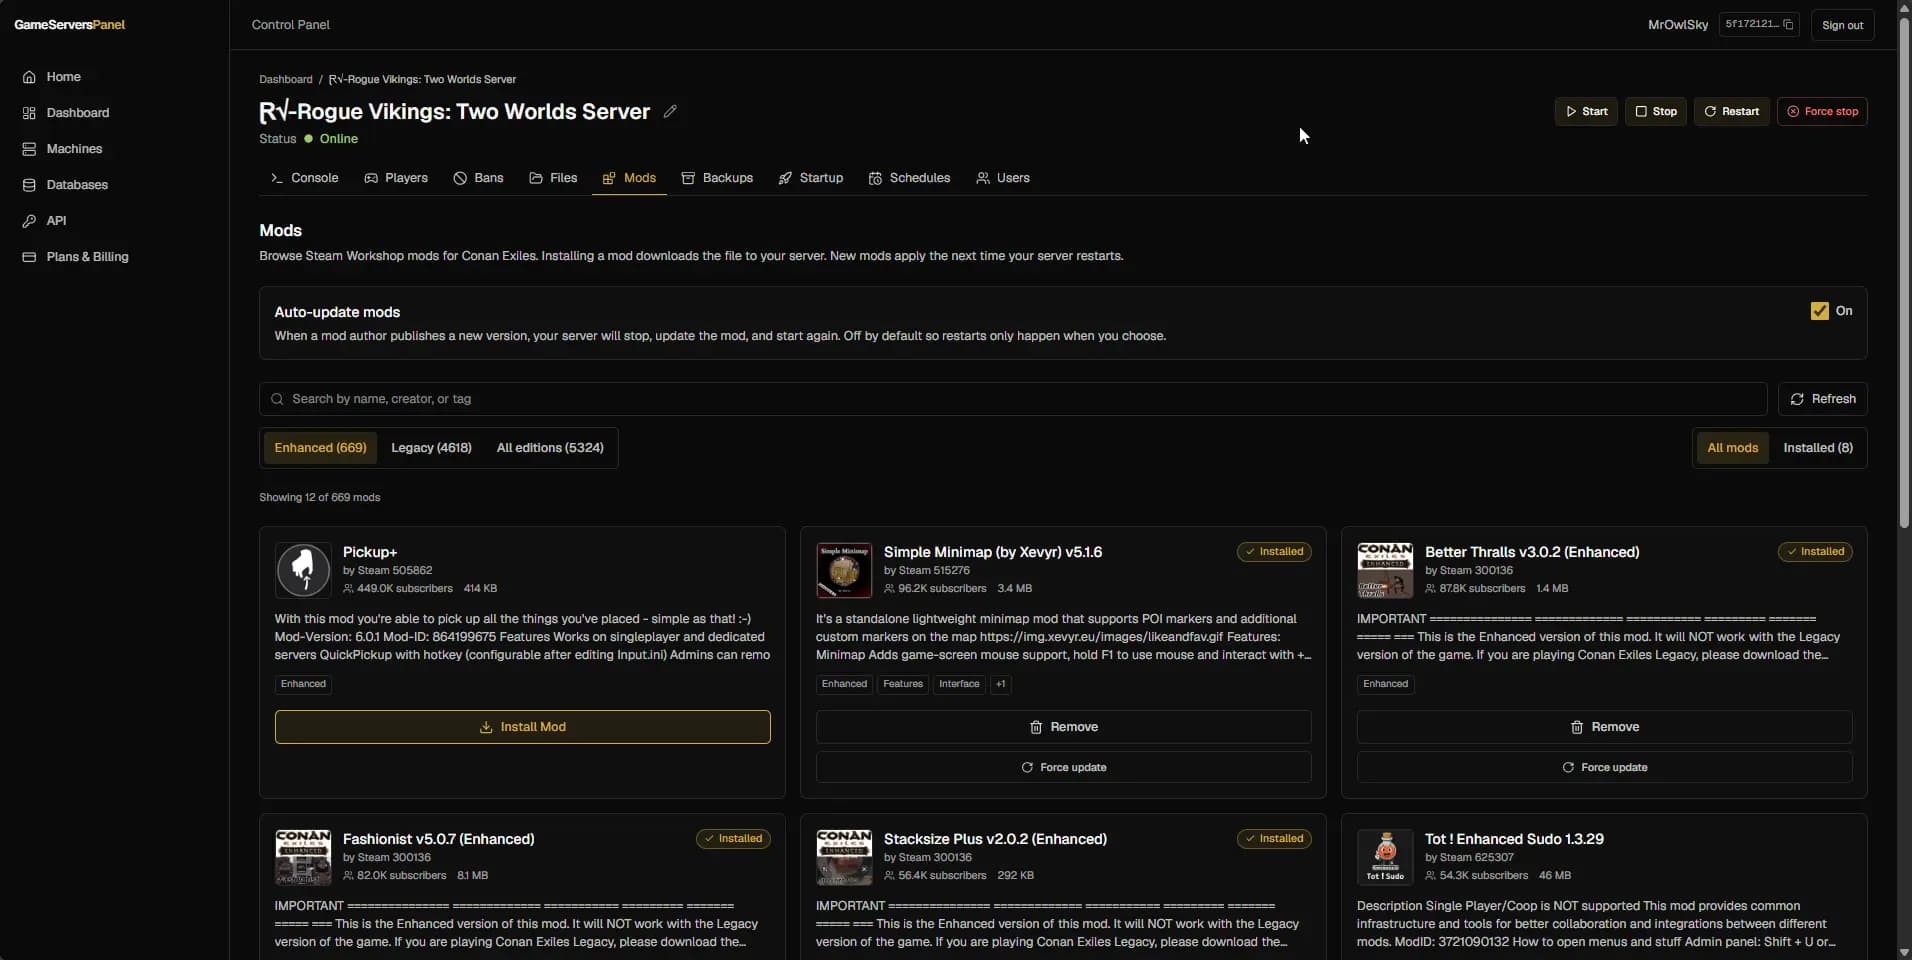This screenshot has width=1912, height=960.
Task: Toggle the Auto-update mods checkbox
Action: 1819,311
